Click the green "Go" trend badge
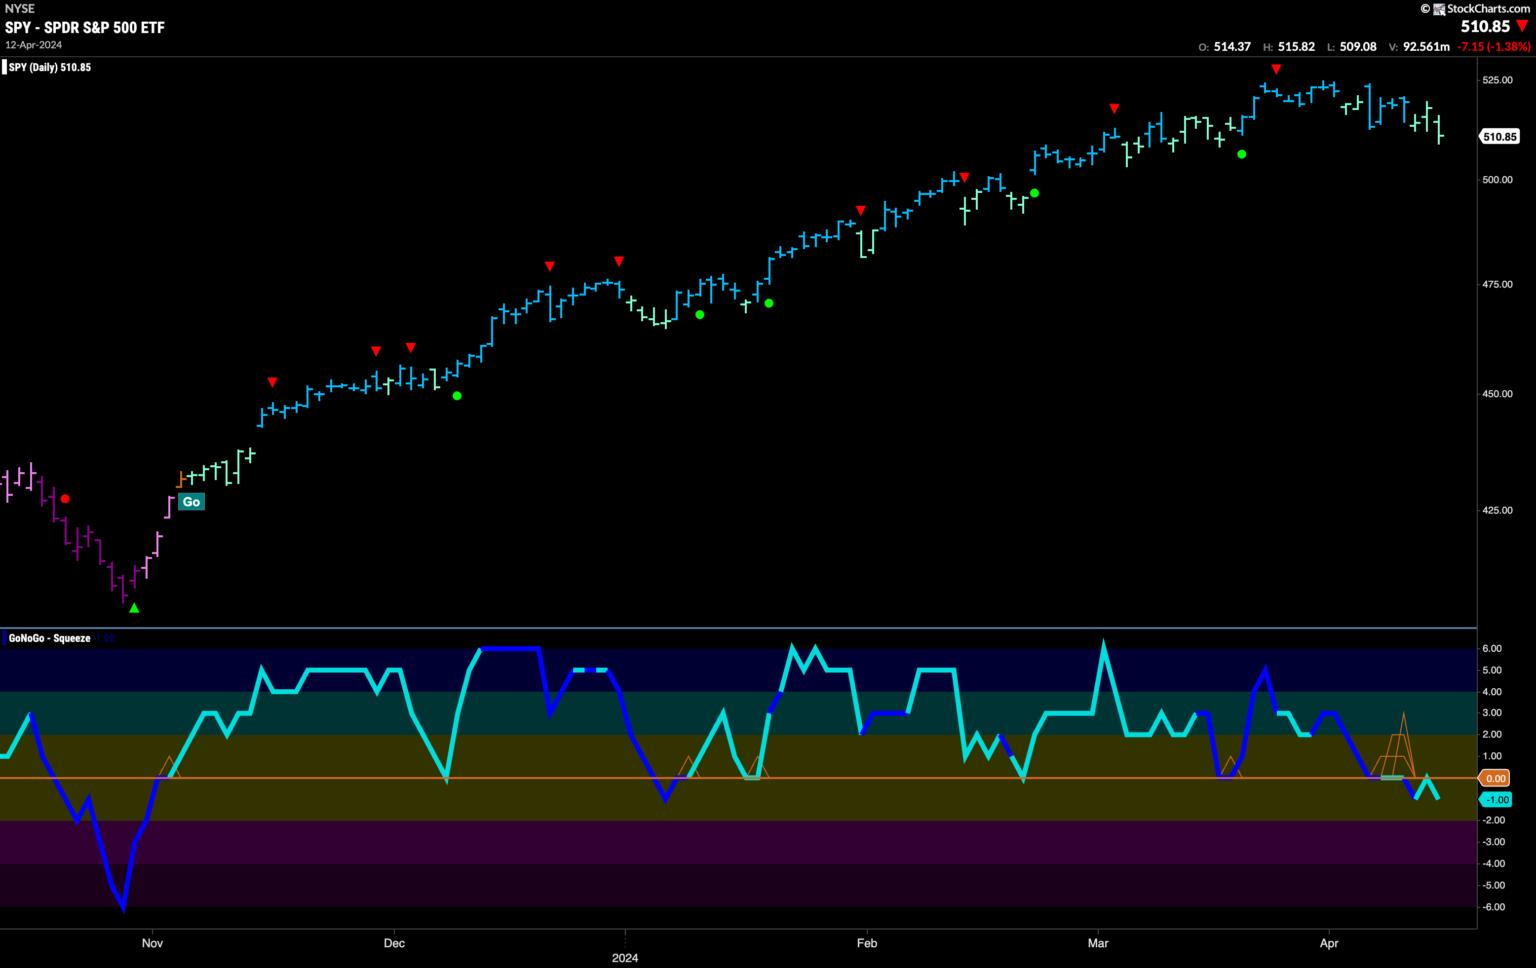Viewport: 1536px width, 968px height. 191,502
